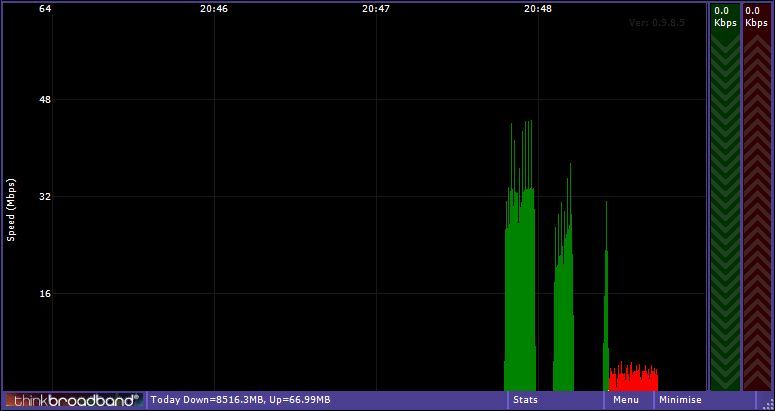Select the 'Today Down=8516.3MB, Up=66.99MB' status text

pyautogui.click(x=241, y=400)
